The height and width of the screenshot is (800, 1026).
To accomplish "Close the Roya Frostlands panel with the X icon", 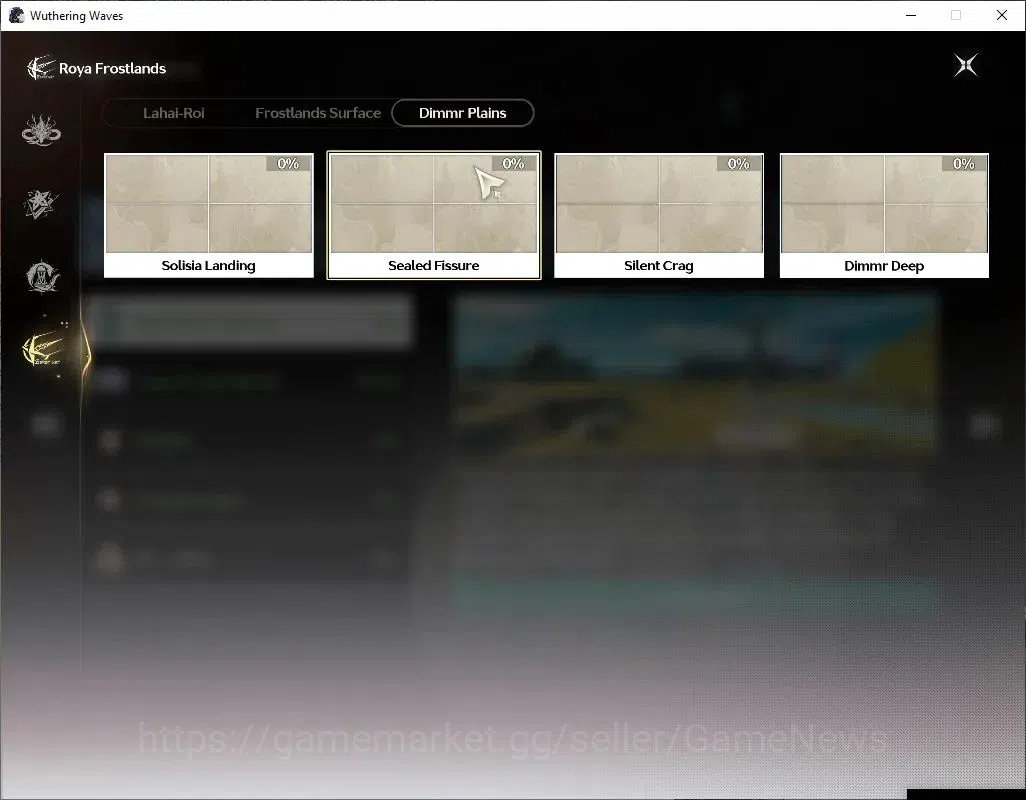I will pyautogui.click(x=966, y=65).
